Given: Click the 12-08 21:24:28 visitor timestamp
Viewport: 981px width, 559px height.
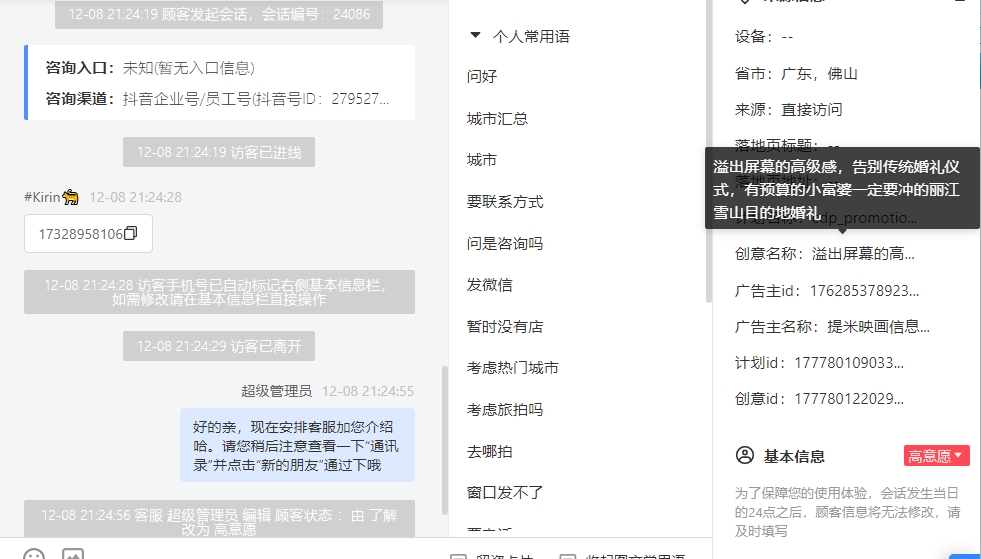Looking at the screenshot, I should tap(136, 197).
